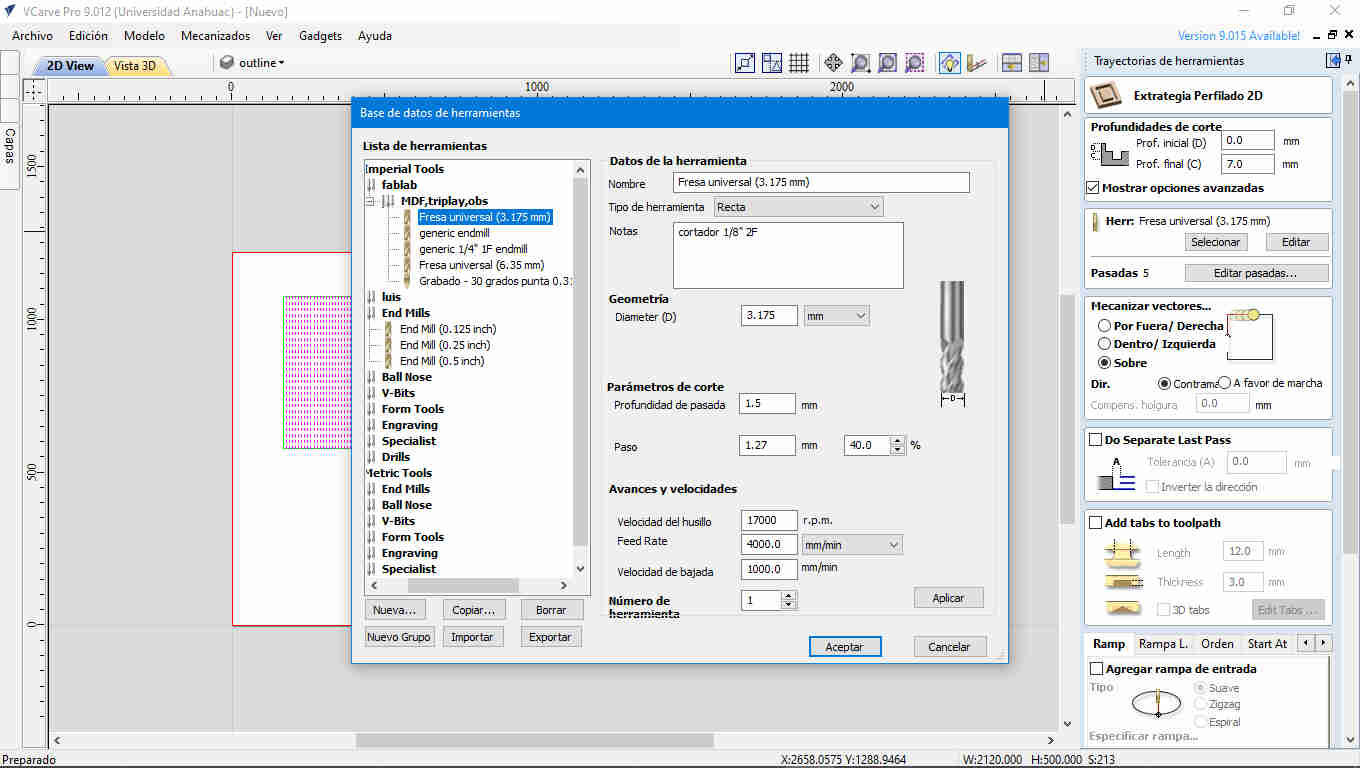Adjust the Paso percentage stepper
The image size is (1360, 768).
tap(897, 446)
